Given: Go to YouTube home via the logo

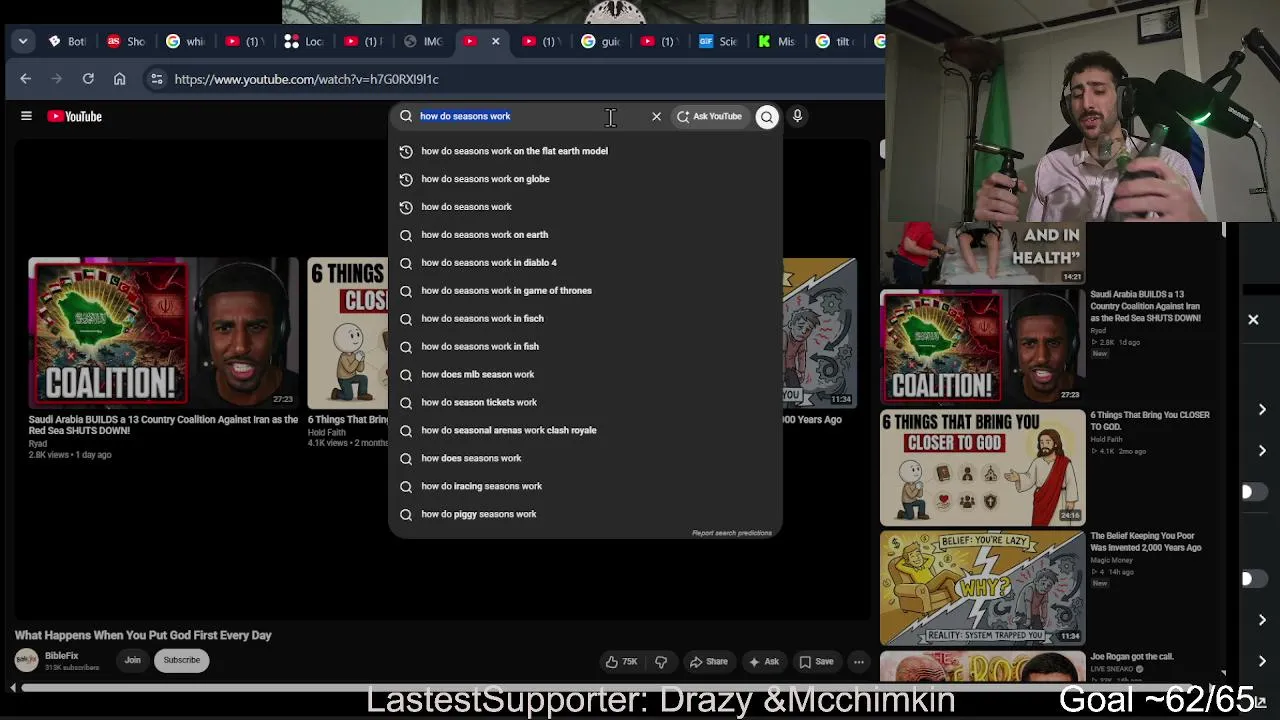Looking at the screenshot, I should pos(74,116).
